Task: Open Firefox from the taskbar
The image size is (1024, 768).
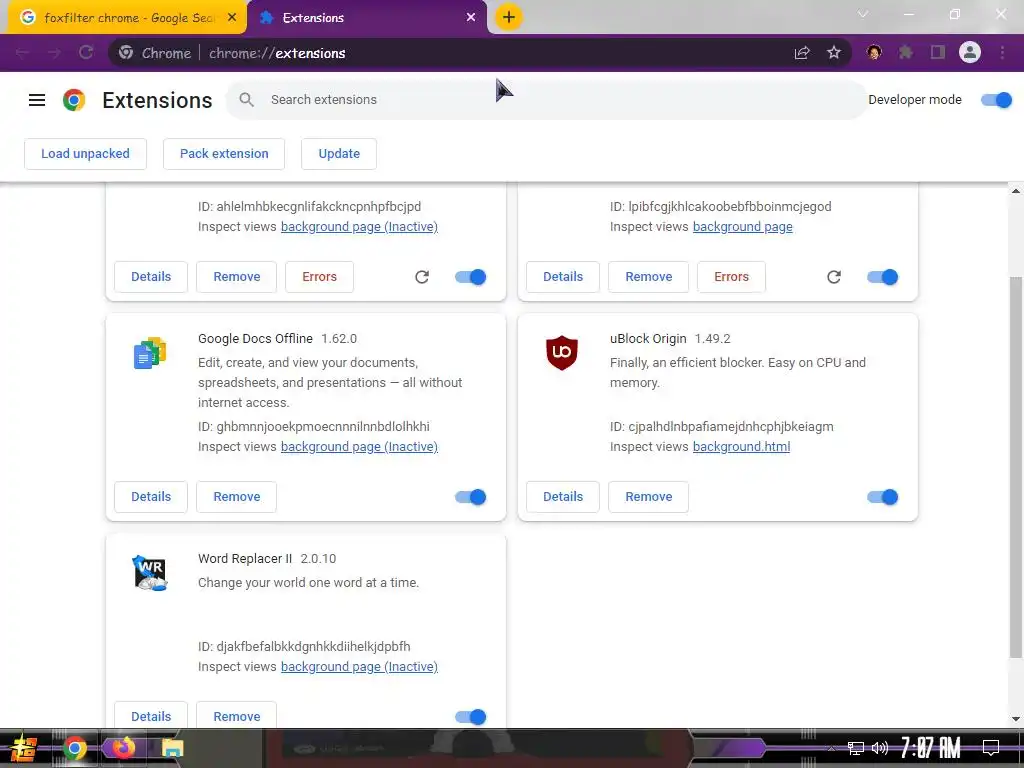Action: [123, 748]
